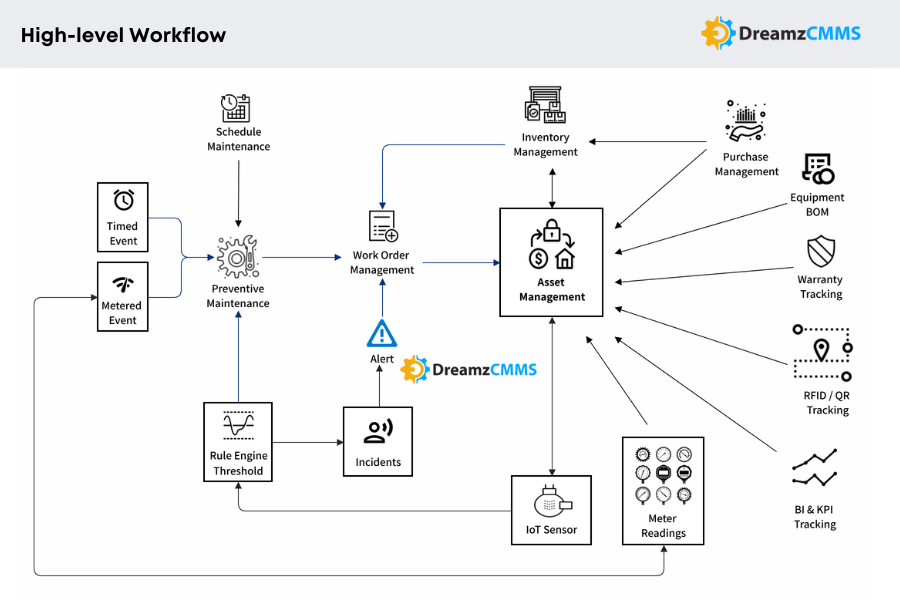Open the Warranty Tracking shield icon

821,251
